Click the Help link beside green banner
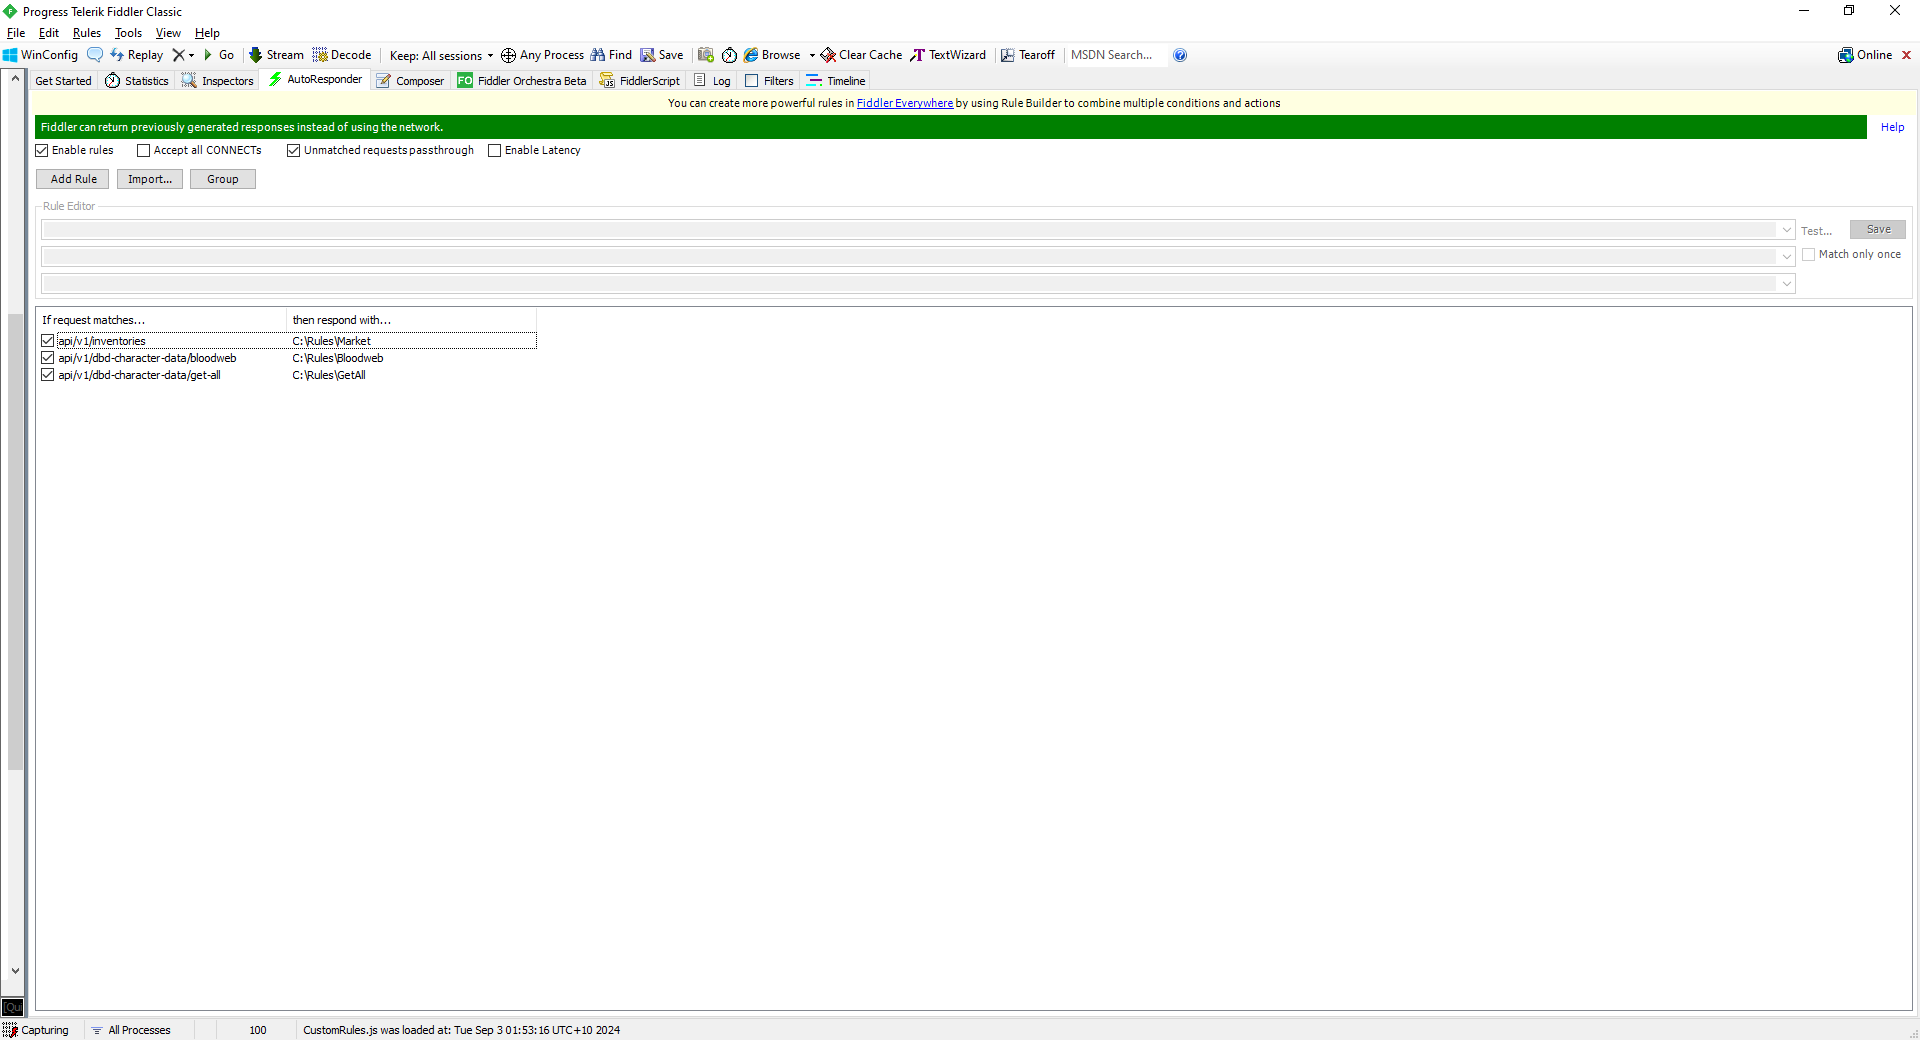 click(x=1892, y=127)
